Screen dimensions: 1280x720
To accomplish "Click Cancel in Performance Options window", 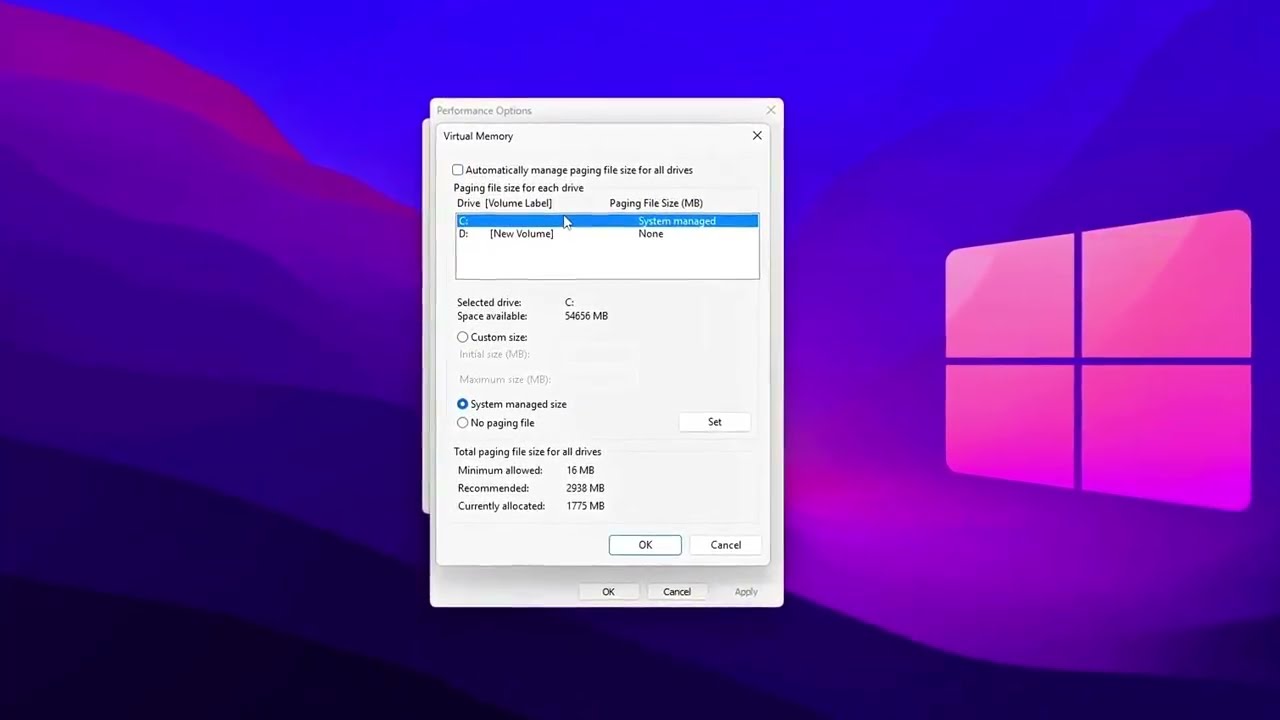I will coord(677,592).
